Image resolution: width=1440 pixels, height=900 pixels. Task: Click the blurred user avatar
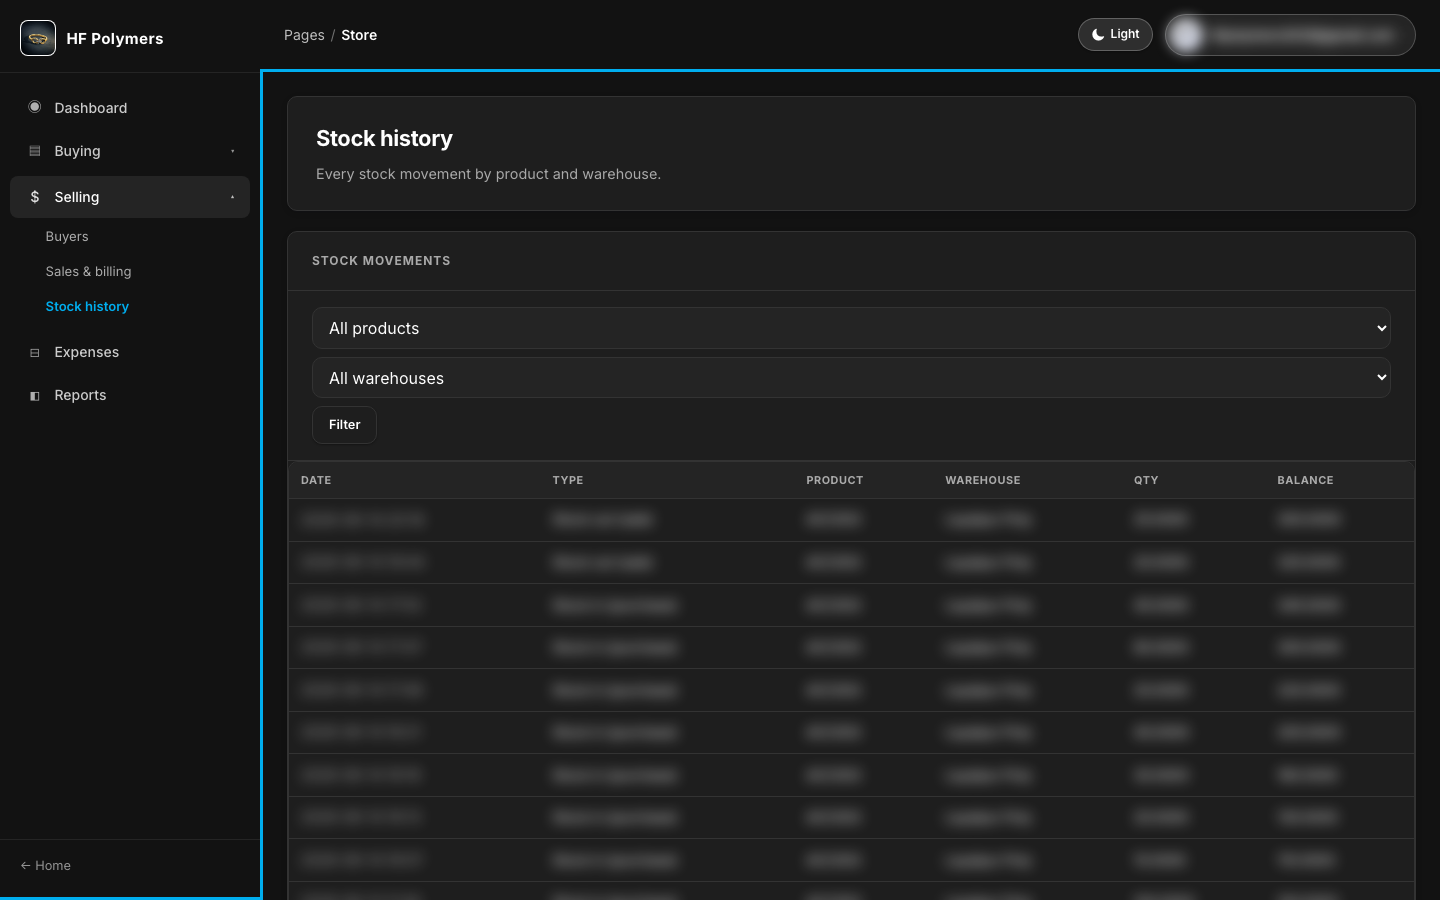(1187, 35)
